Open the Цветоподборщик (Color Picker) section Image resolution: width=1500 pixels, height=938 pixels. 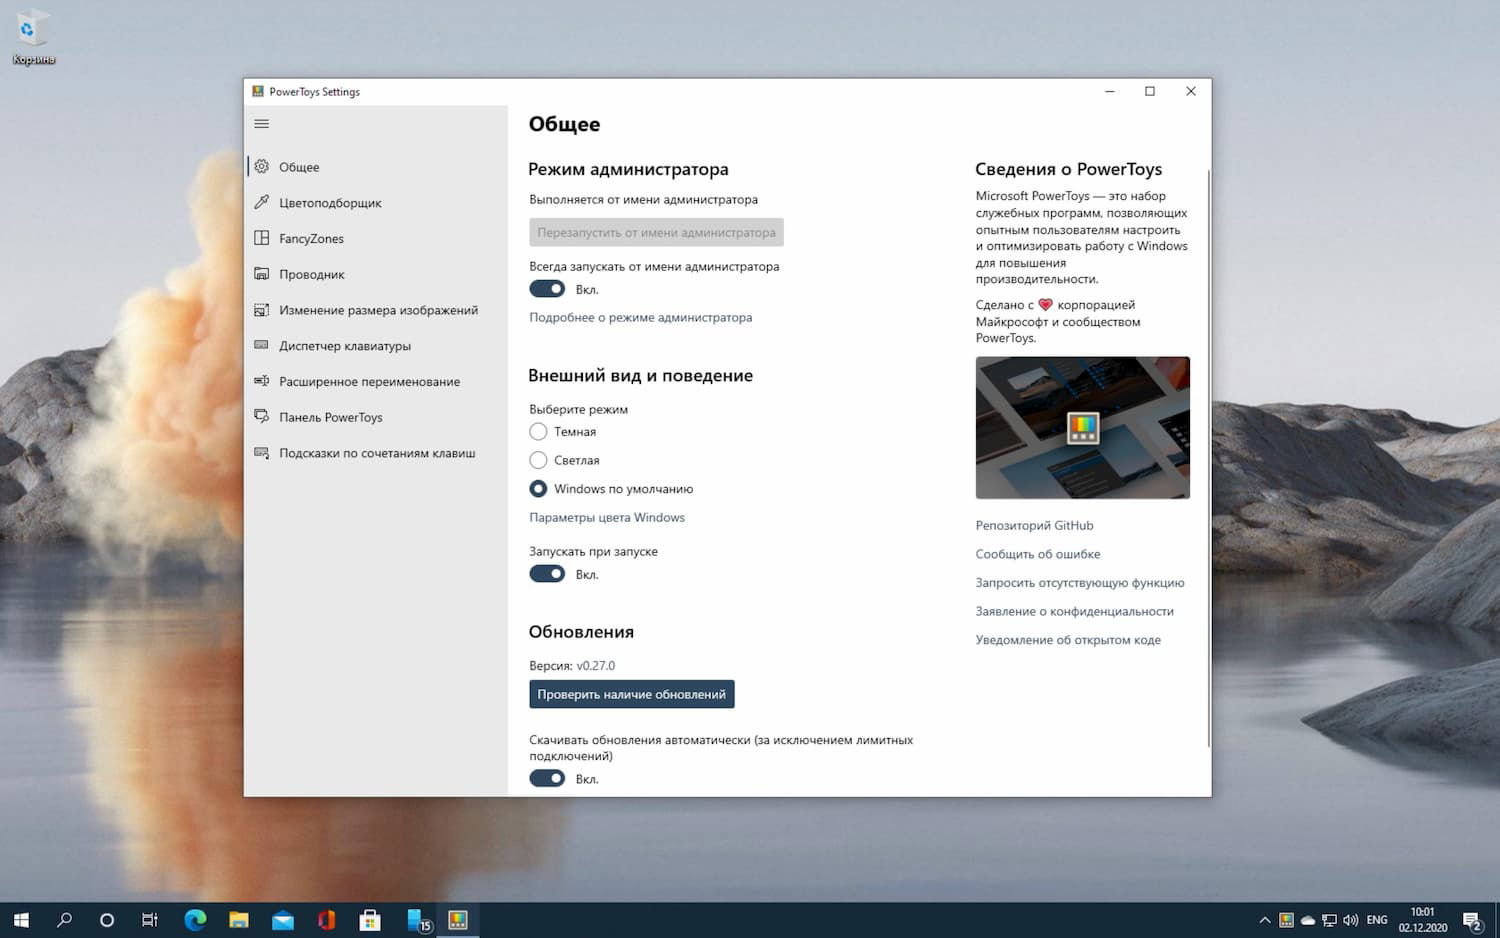(330, 202)
